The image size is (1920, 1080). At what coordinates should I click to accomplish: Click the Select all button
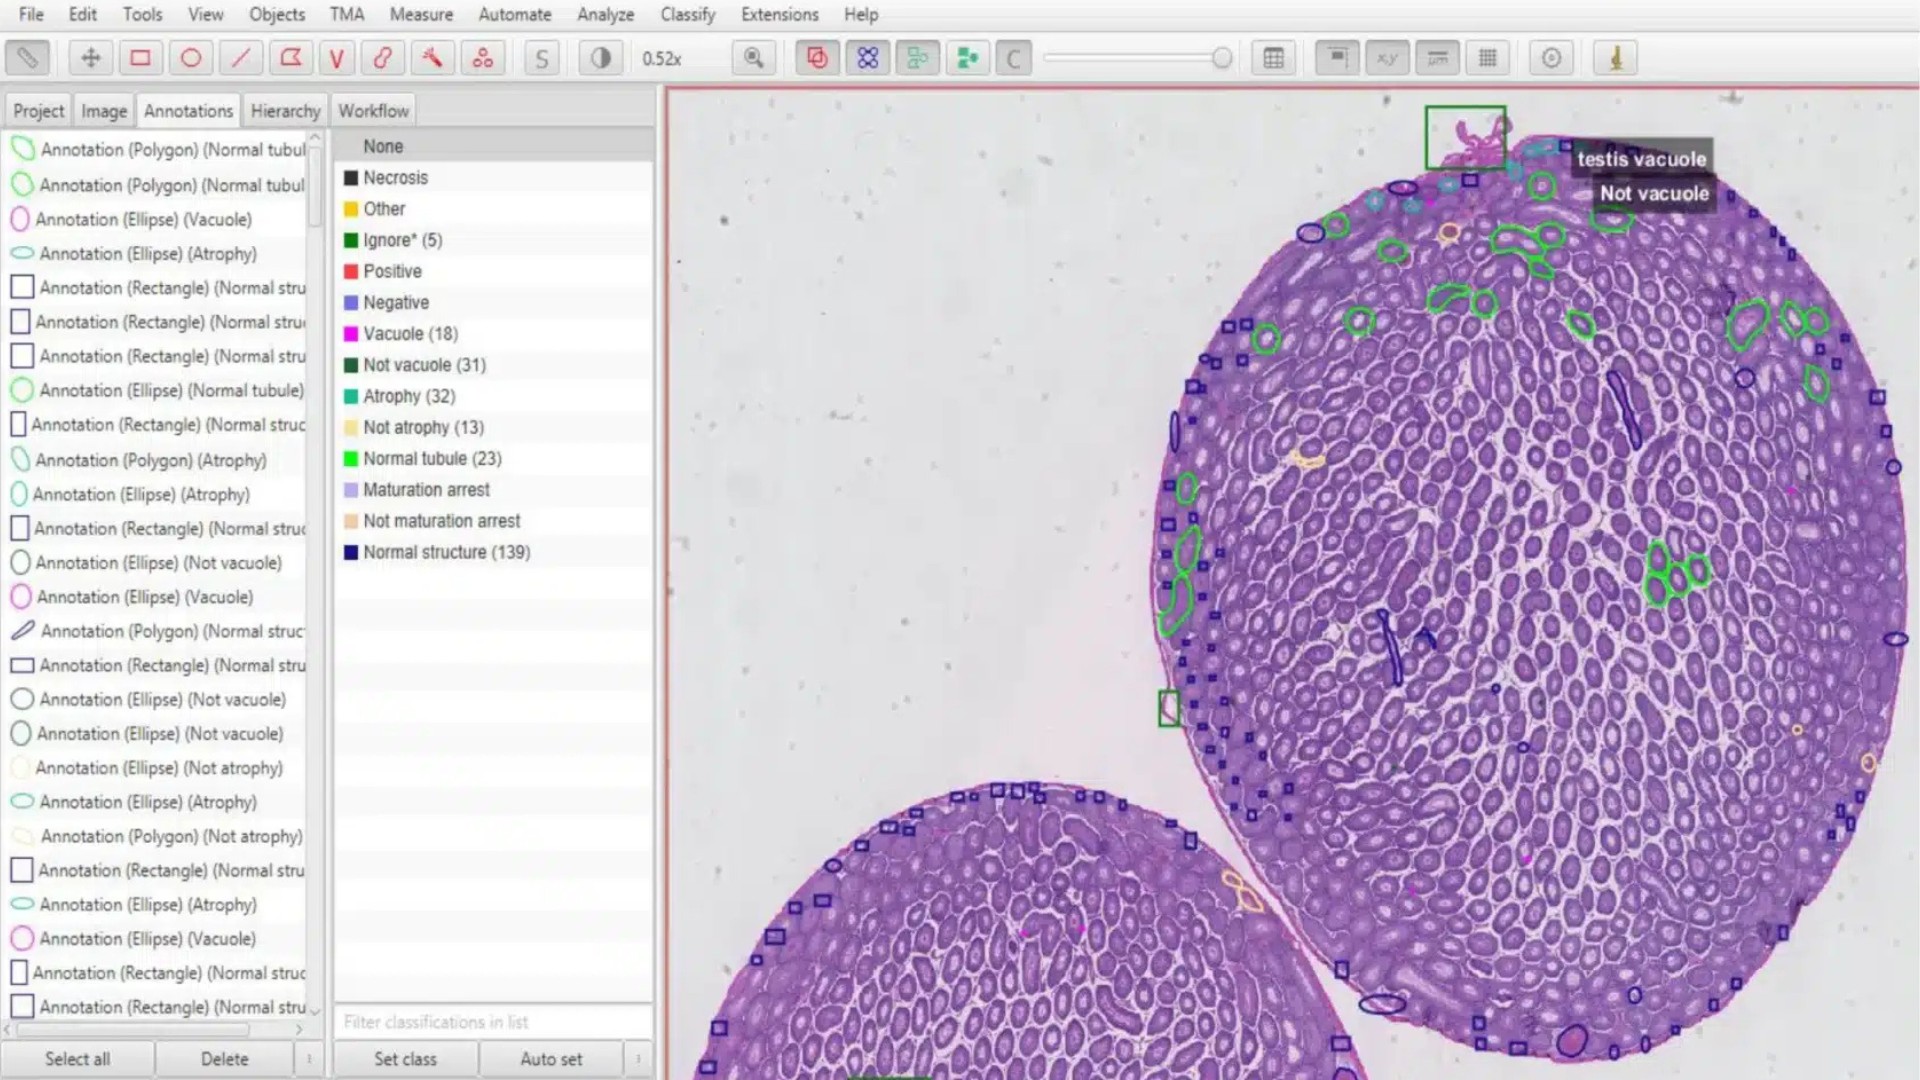78,1059
